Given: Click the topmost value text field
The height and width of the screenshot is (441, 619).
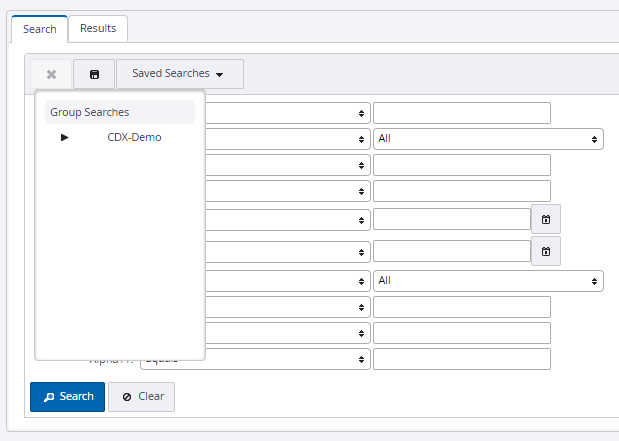Looking at the screenshot, I should pyautogui.click(x=461, y=113).
